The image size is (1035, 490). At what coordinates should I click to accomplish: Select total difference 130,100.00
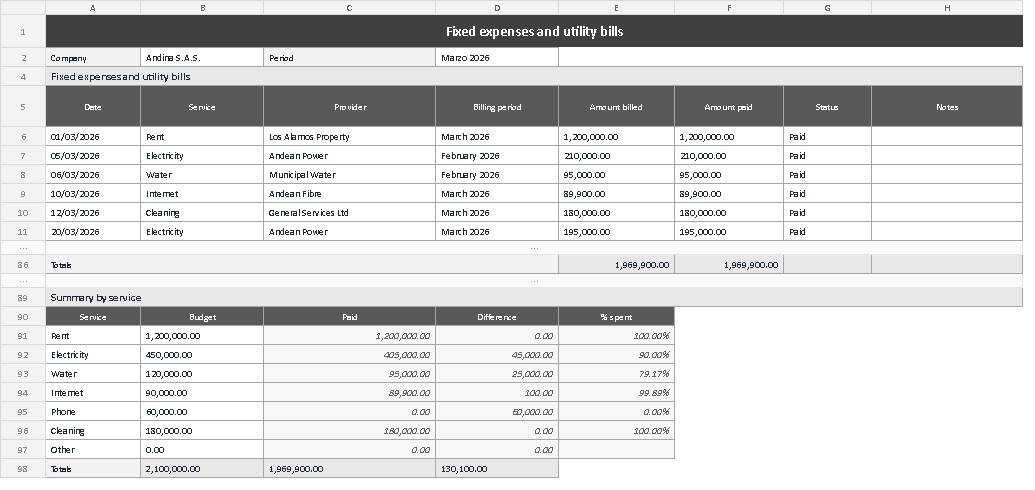(x=497, y=469)
